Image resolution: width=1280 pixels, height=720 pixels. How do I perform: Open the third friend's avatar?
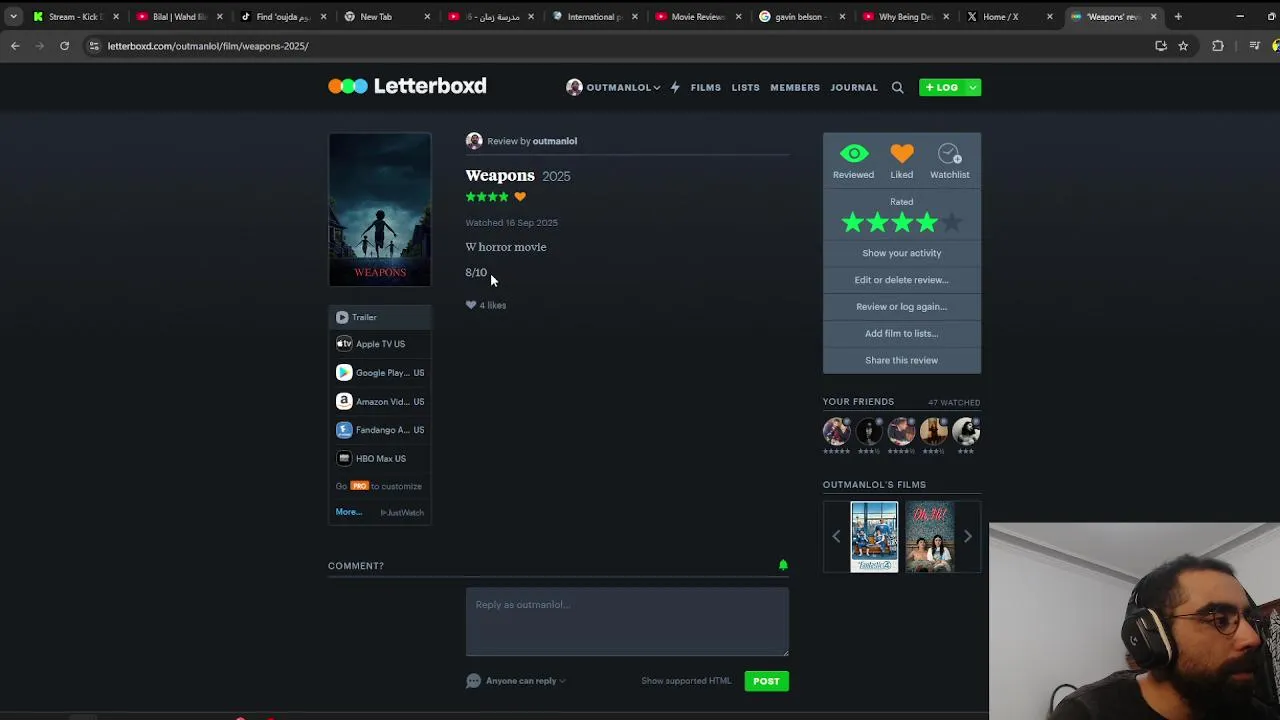(901, 431)
